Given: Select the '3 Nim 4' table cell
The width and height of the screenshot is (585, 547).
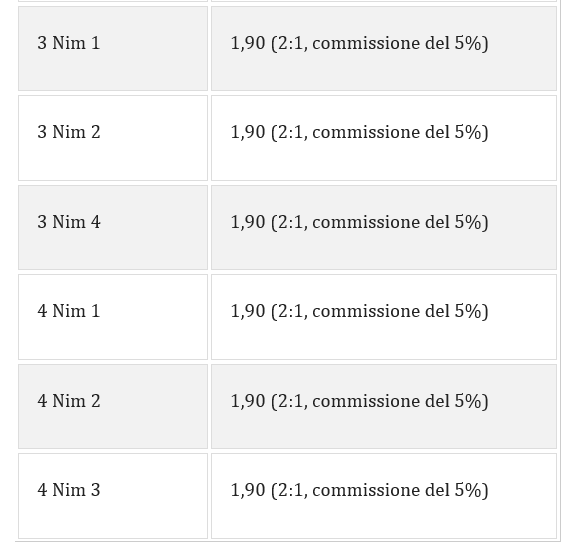Looking at the screenshot, I should click(113, 228).
